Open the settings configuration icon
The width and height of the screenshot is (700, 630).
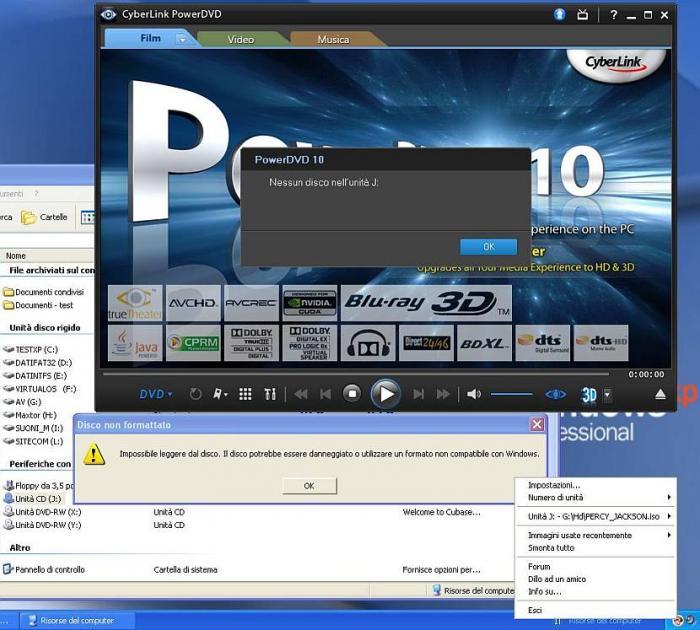click(x=270, y=394)
